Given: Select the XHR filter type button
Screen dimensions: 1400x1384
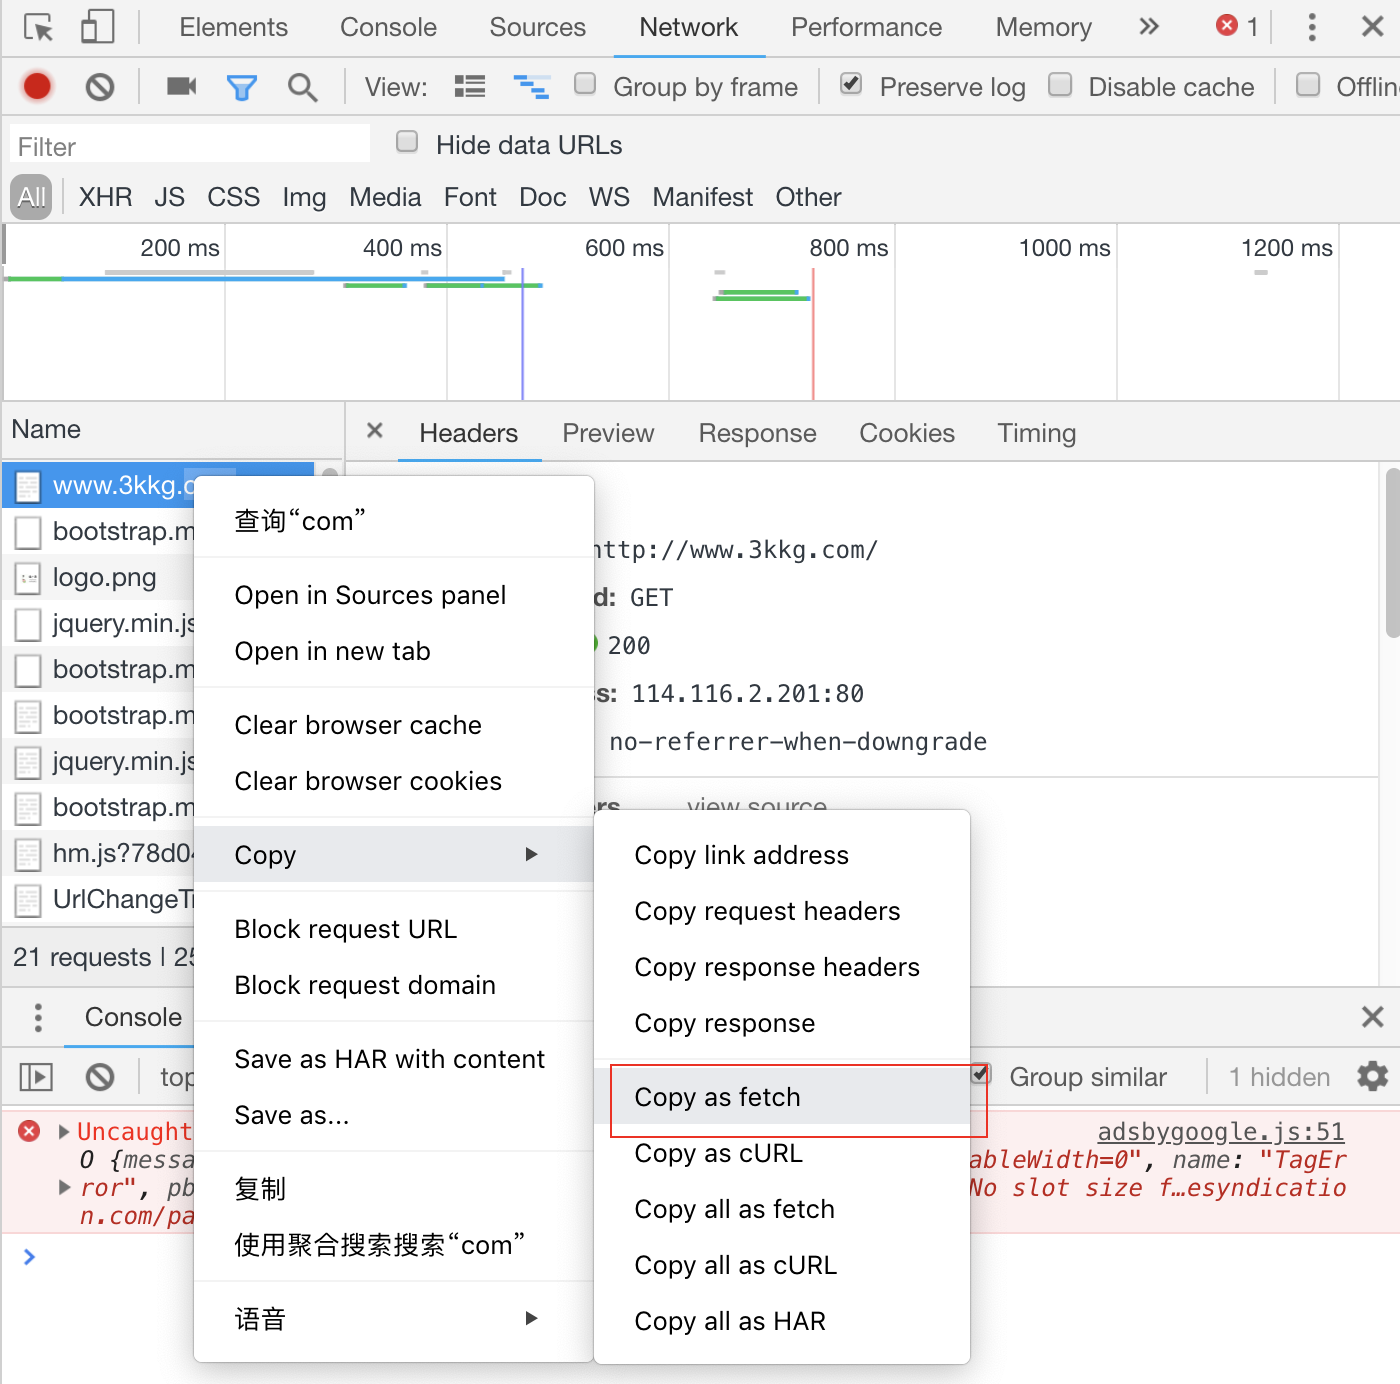Looking at the screenshot, I should (105, 197).
